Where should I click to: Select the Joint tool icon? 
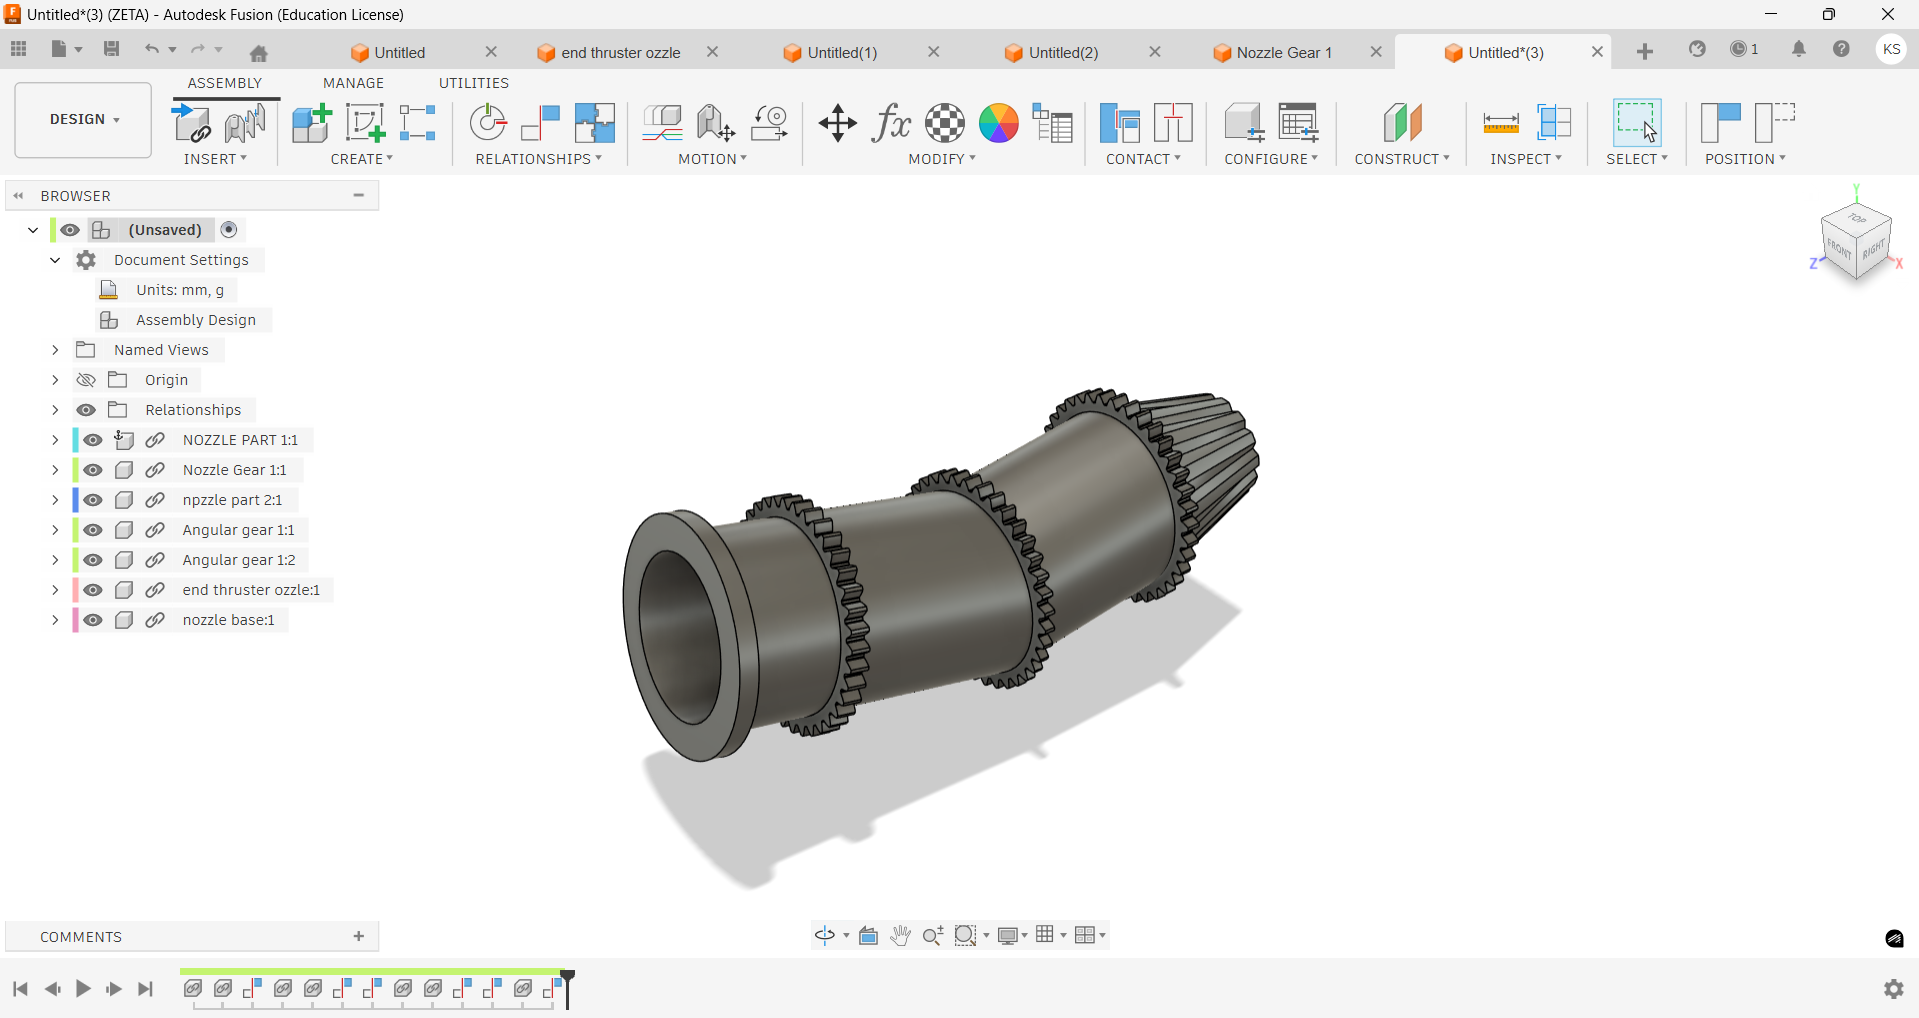pyautogui.click(x=488, y=124)
